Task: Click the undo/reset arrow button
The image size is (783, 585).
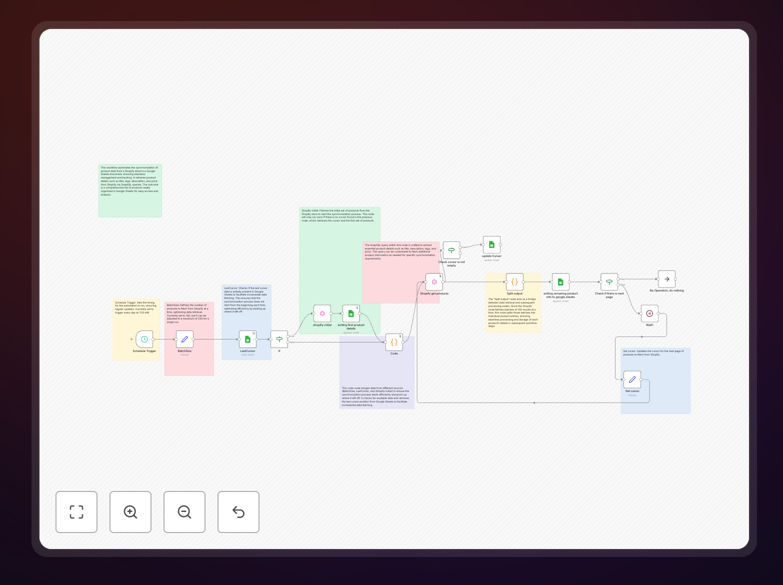Action: pos(238,512)
